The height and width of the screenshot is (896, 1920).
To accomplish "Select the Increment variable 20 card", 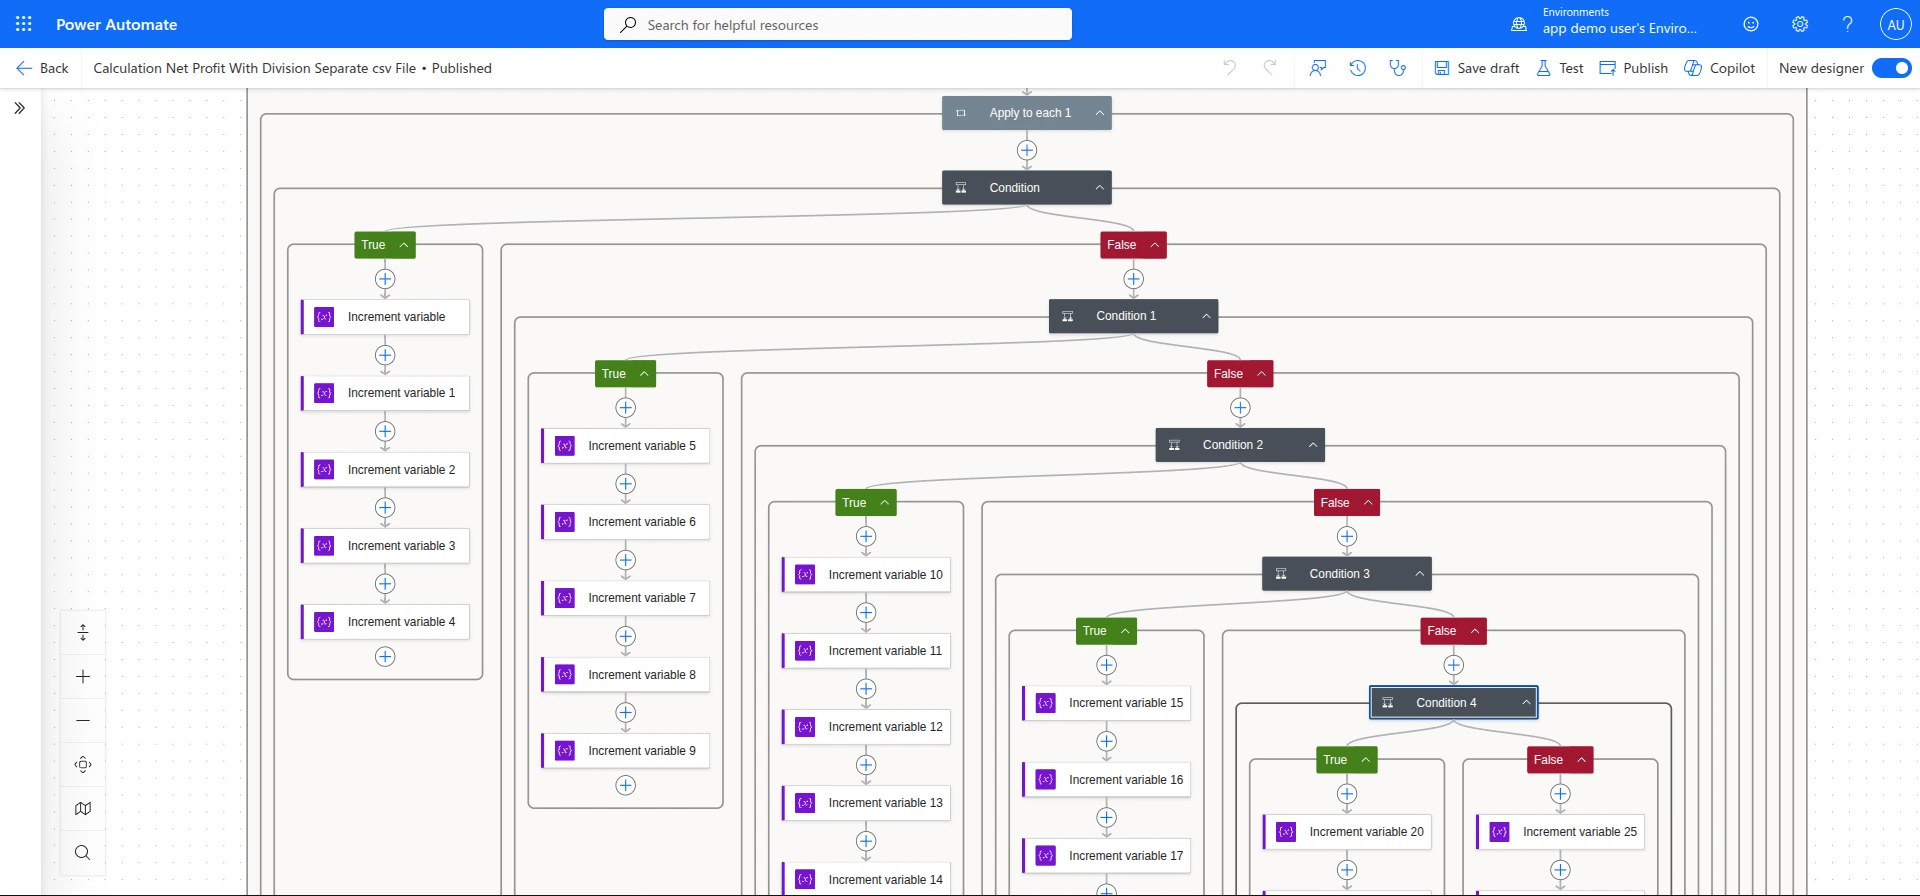I will [x=1347, y=832].
